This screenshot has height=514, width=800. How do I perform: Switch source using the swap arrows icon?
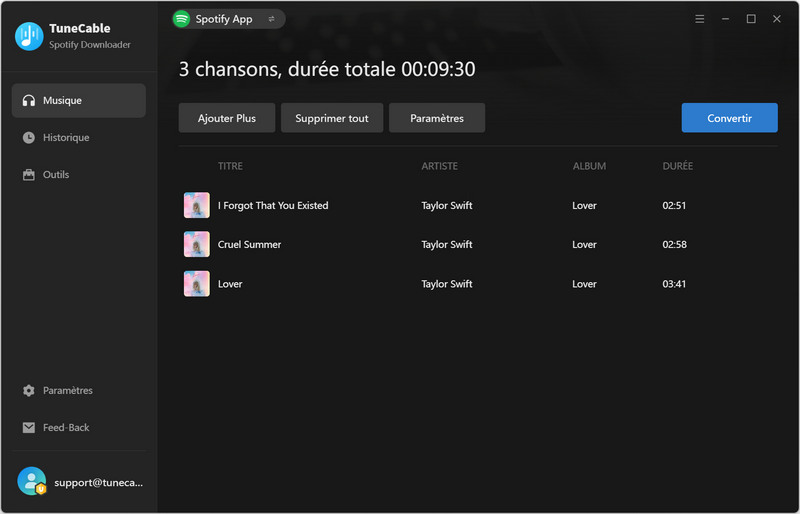271,19
